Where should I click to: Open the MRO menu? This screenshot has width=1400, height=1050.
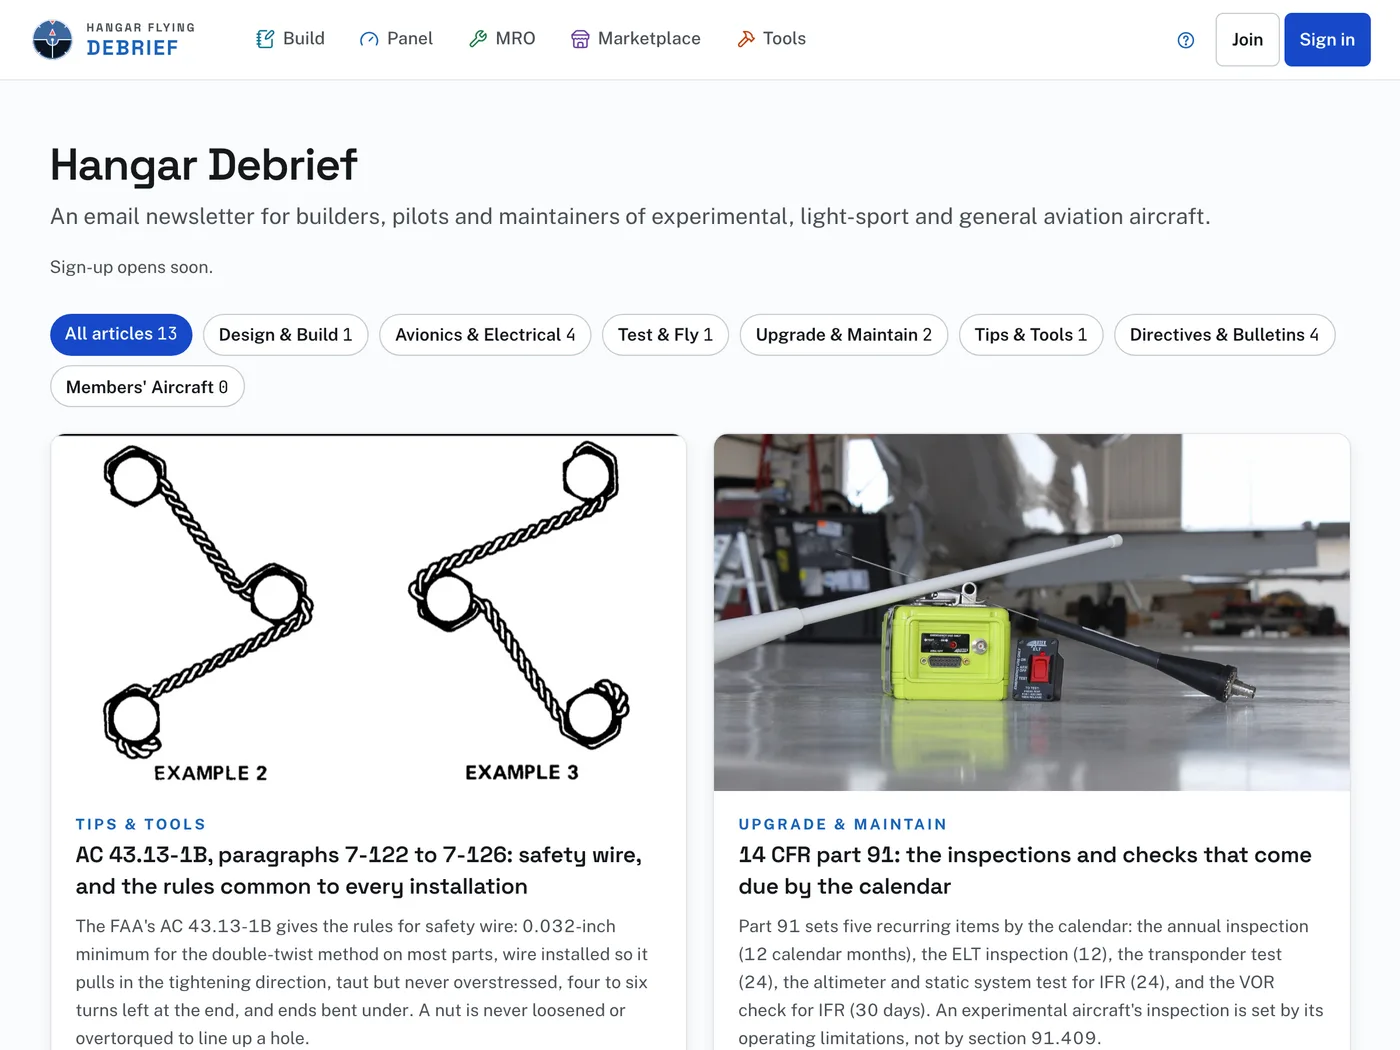(503, 39)
